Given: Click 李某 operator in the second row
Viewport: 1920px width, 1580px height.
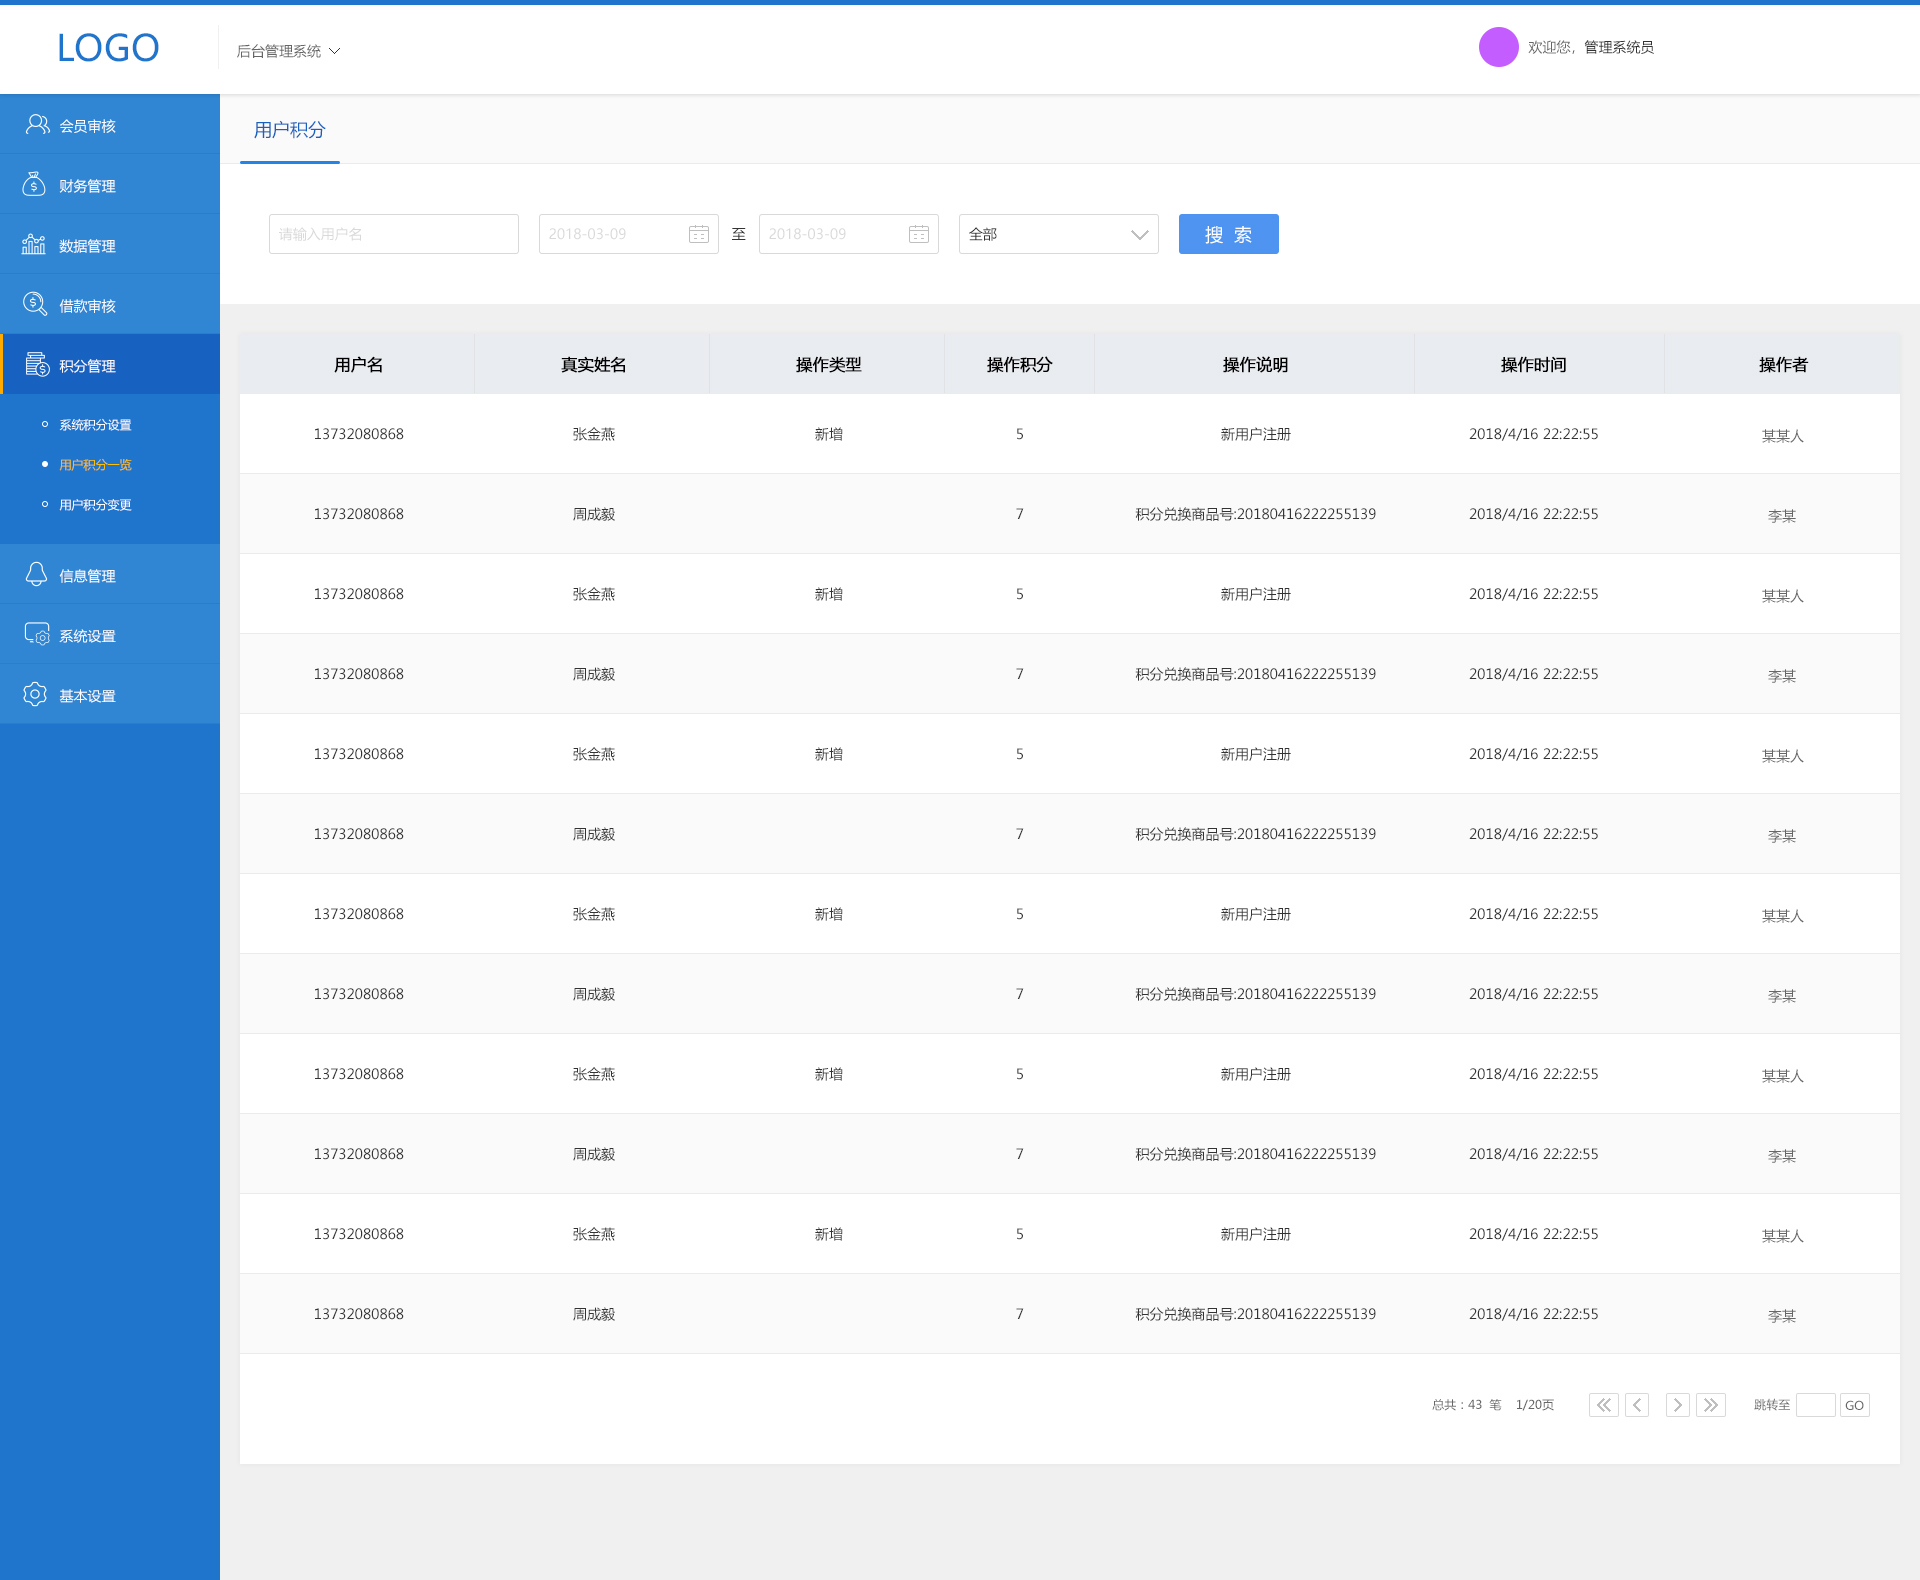Looking at the screenshot, I should tap(1782, 516).
